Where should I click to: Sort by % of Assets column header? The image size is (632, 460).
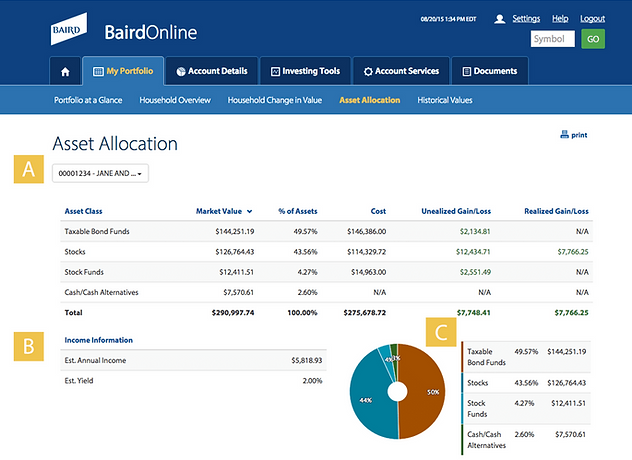coord(298,211)
